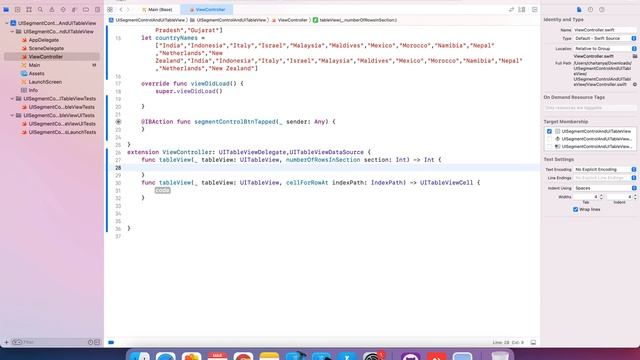Open the trash in the Dock
This screenshot has width=640, height=360.
tap(500, 356)
